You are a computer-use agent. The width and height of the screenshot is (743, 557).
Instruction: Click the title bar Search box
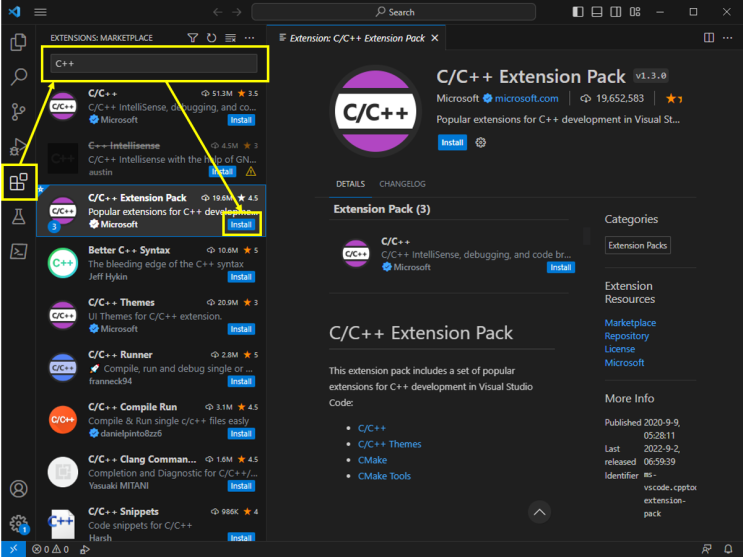click(x=393, y=12)
